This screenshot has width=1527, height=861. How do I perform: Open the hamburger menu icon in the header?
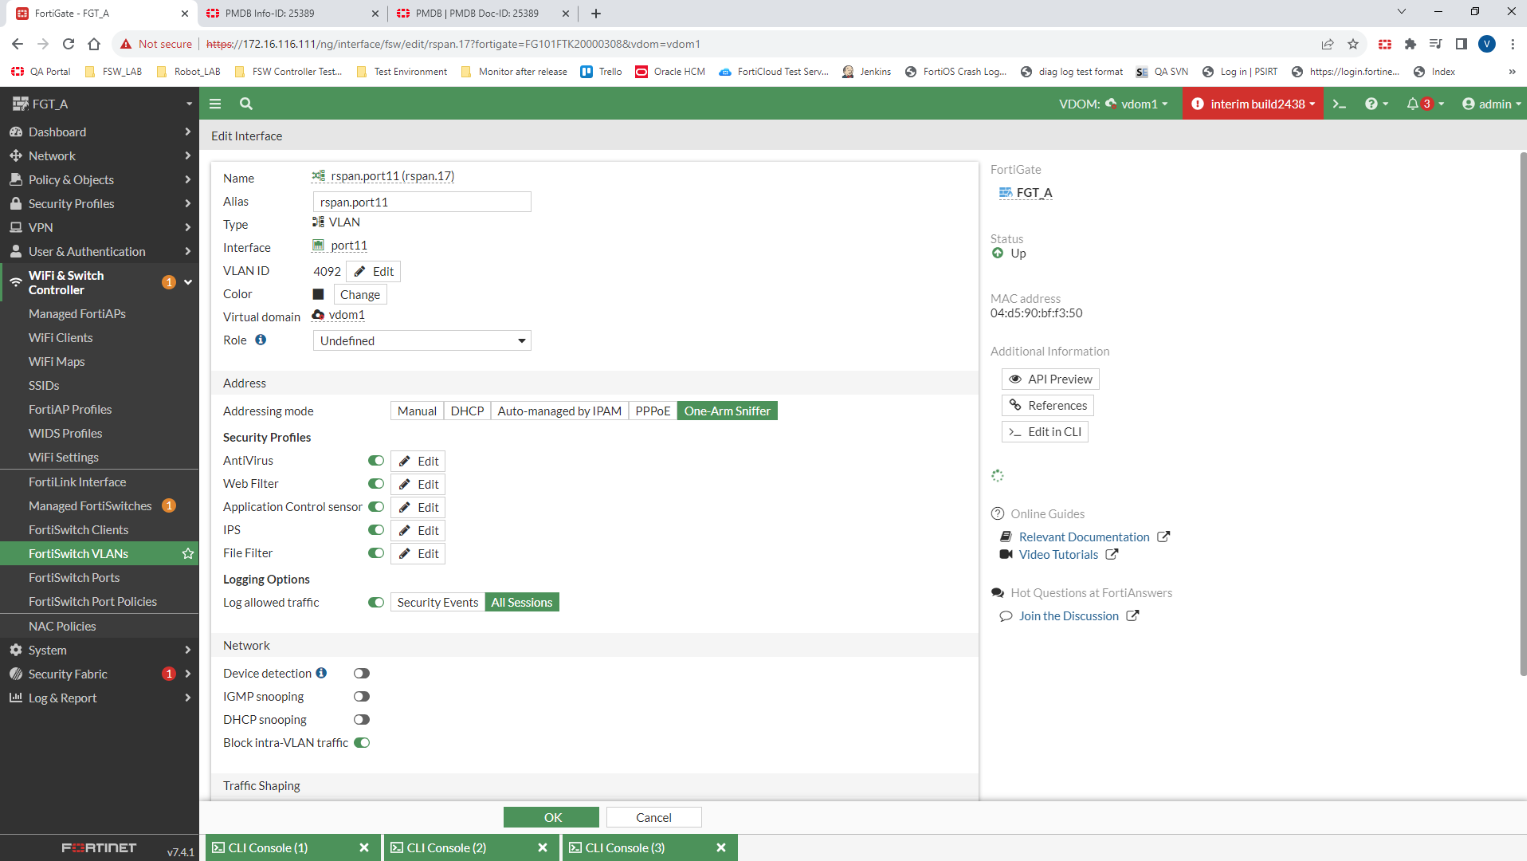coord(215,103)
